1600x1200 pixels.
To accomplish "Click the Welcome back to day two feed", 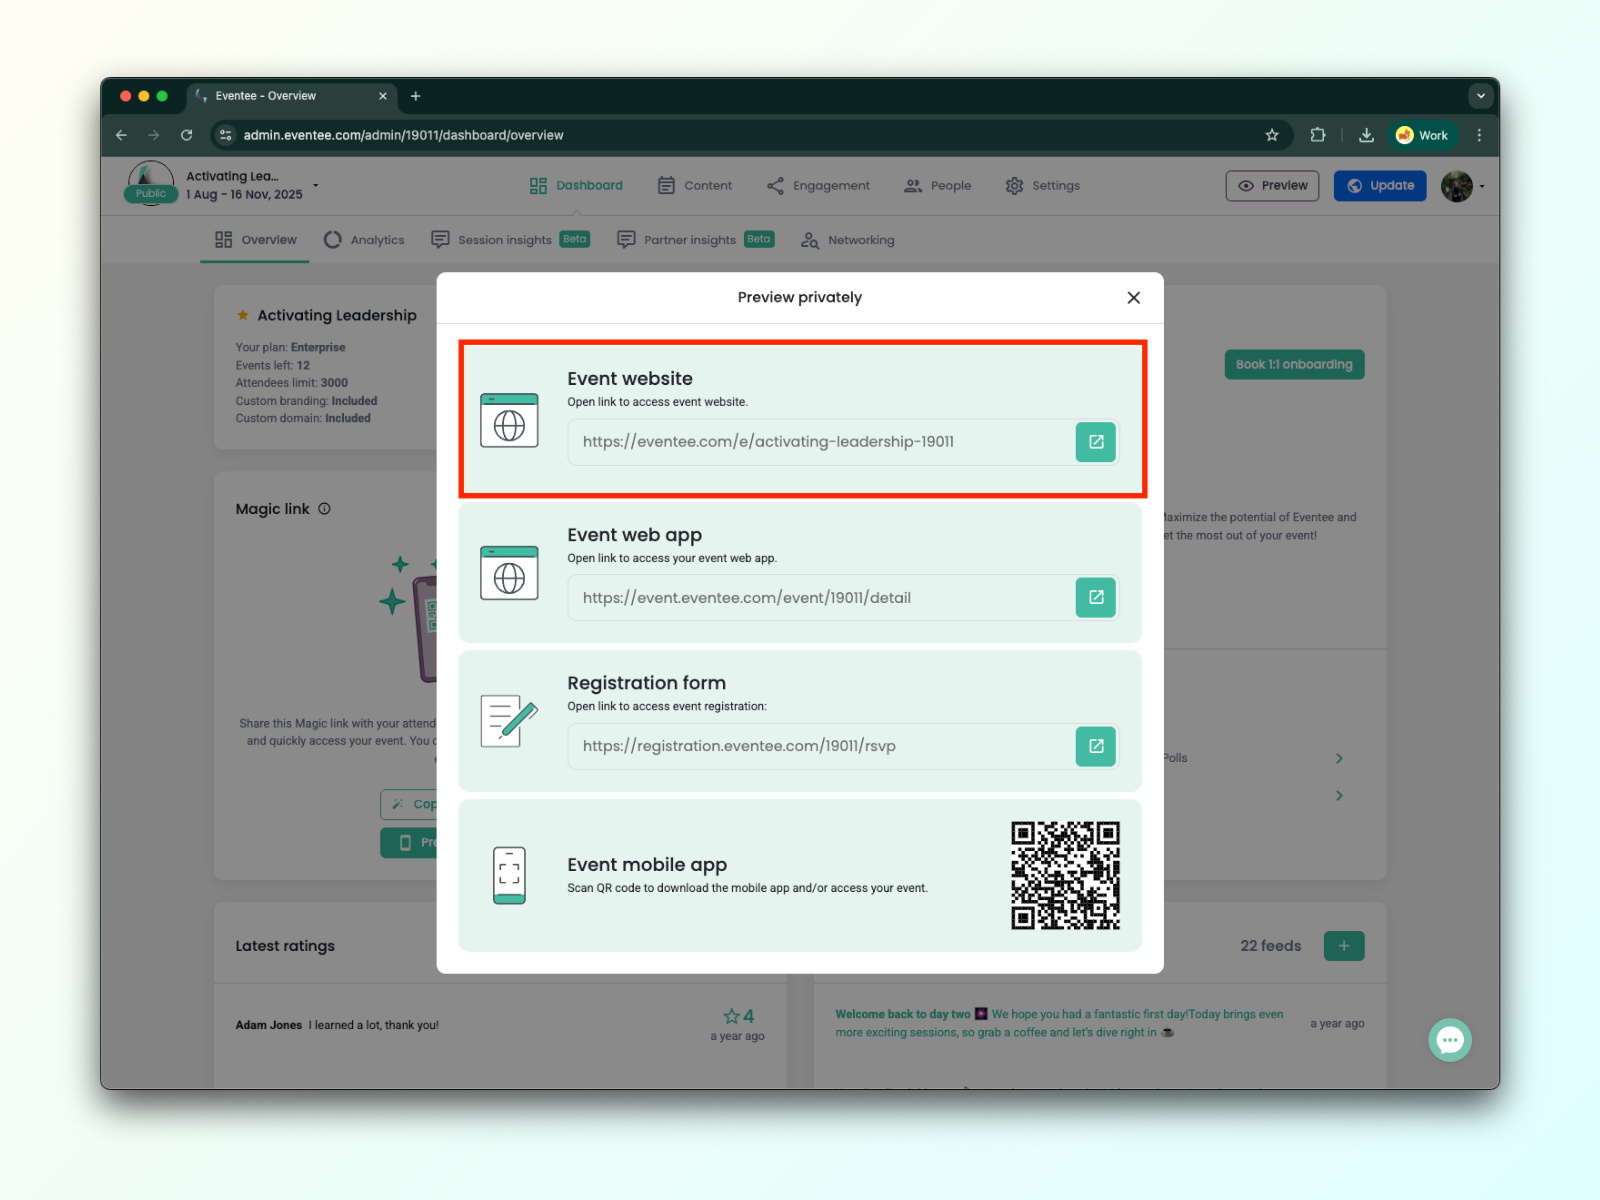I will click(x=1060, y=1023).
